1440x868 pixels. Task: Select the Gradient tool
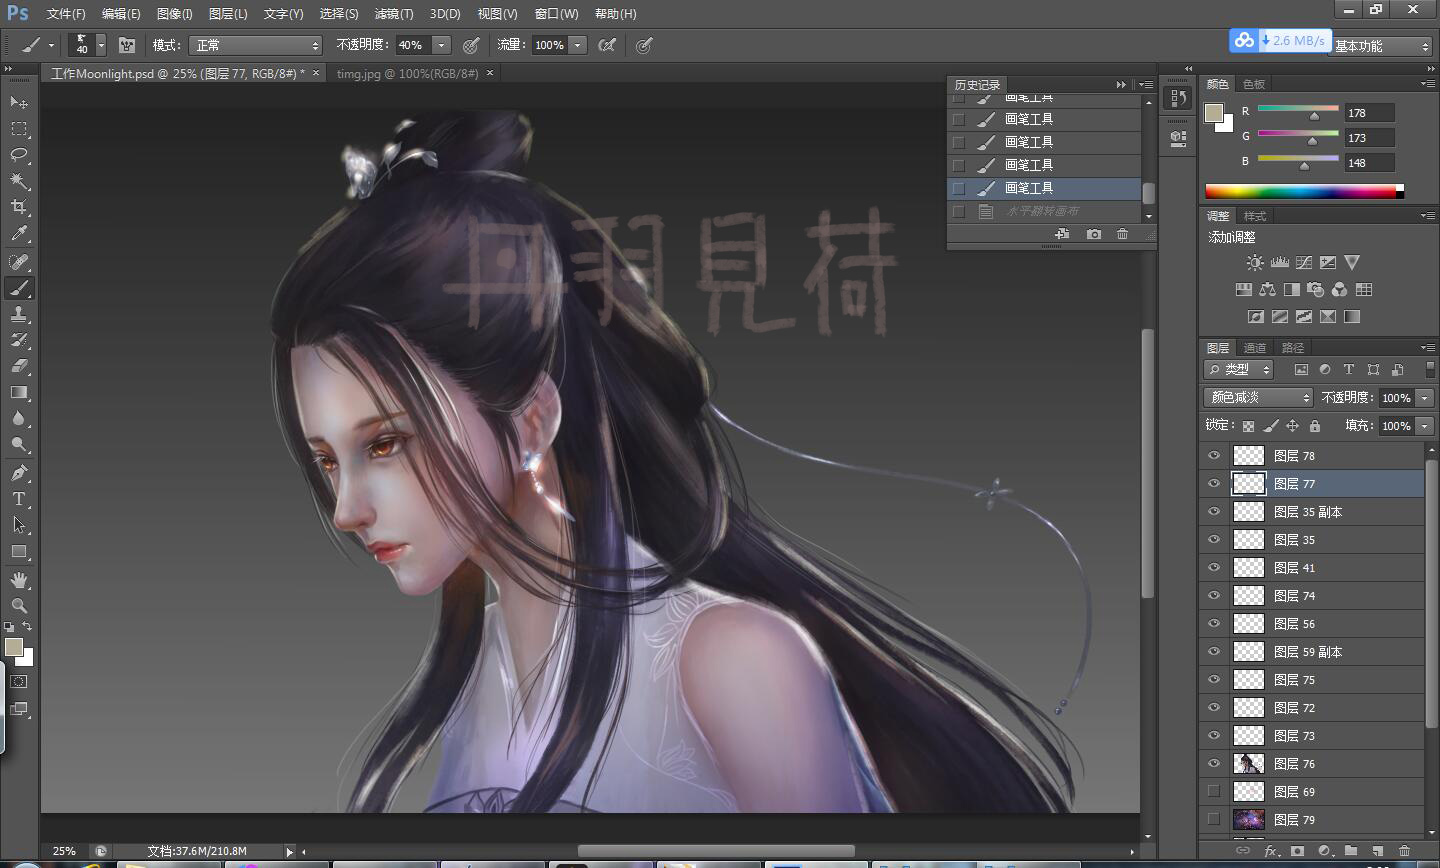(x=19, y=392)
